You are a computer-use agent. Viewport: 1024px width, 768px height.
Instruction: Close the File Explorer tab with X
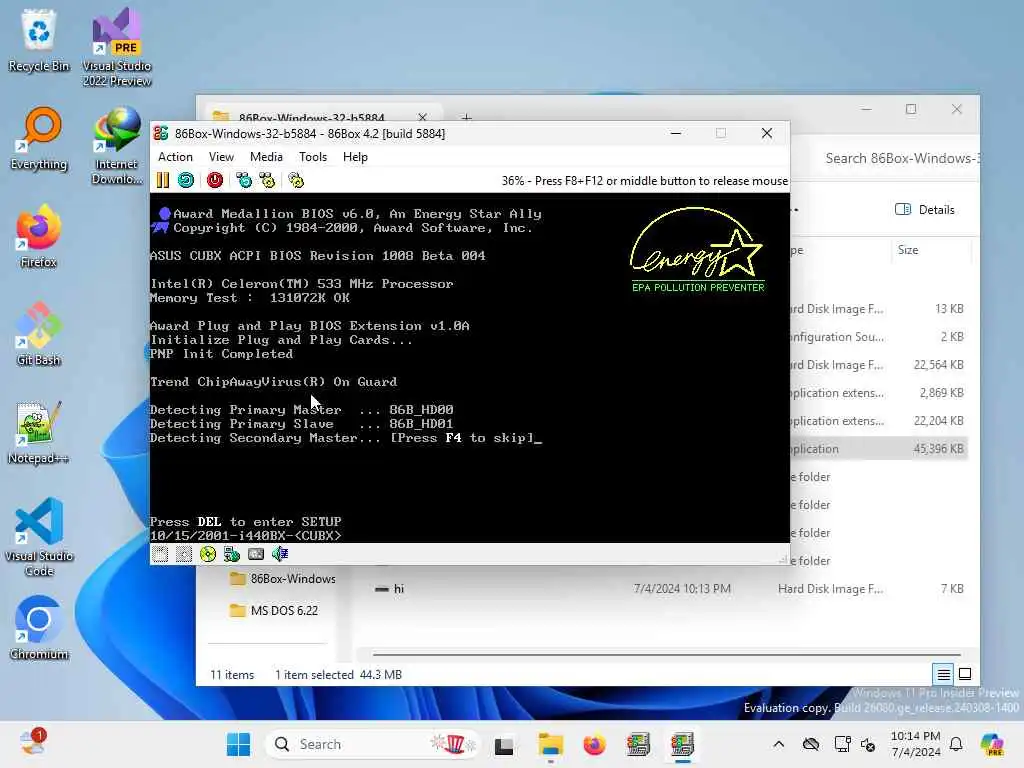pyautogui.click(x=423, y=118)
